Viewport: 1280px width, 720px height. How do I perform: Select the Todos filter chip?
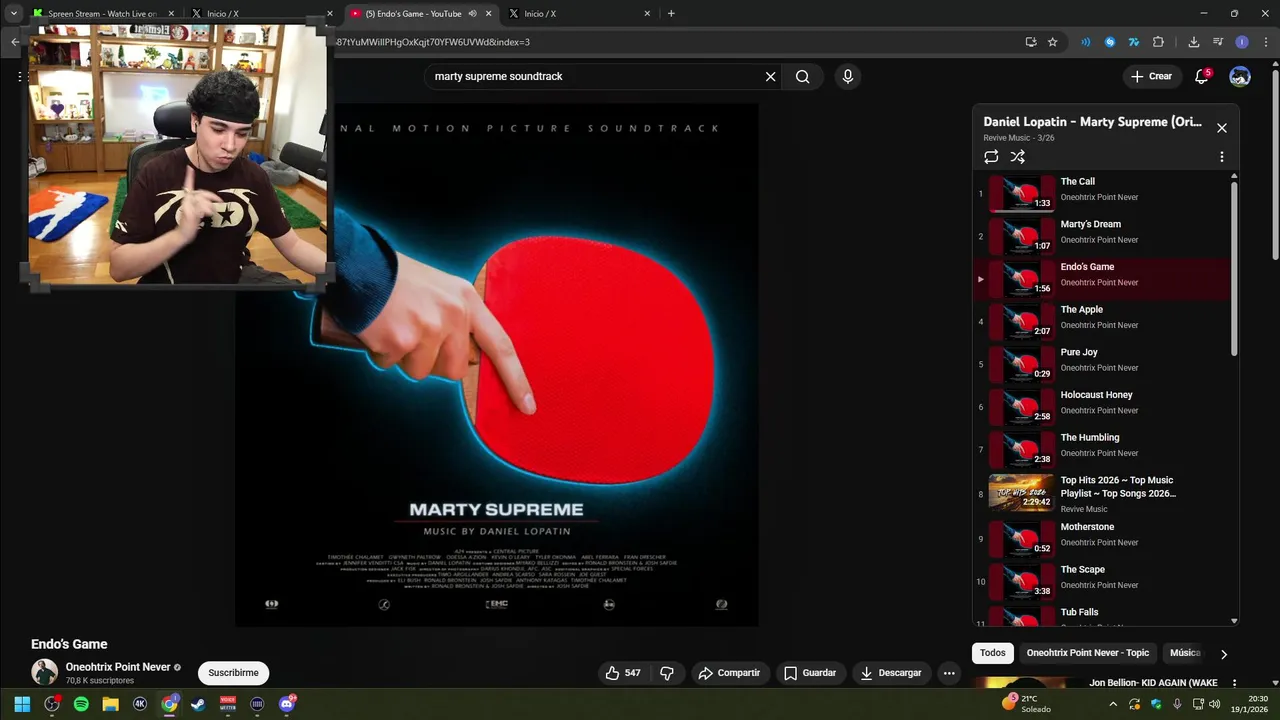(x=993, y=653)
